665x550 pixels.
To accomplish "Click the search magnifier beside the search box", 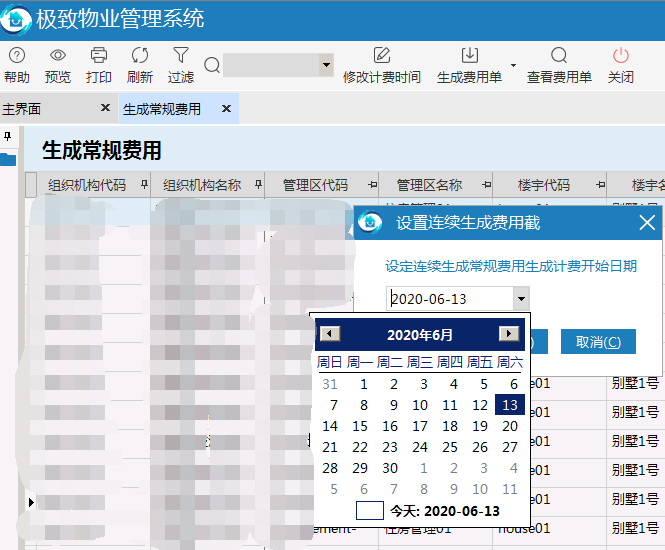I will point(212,65).
